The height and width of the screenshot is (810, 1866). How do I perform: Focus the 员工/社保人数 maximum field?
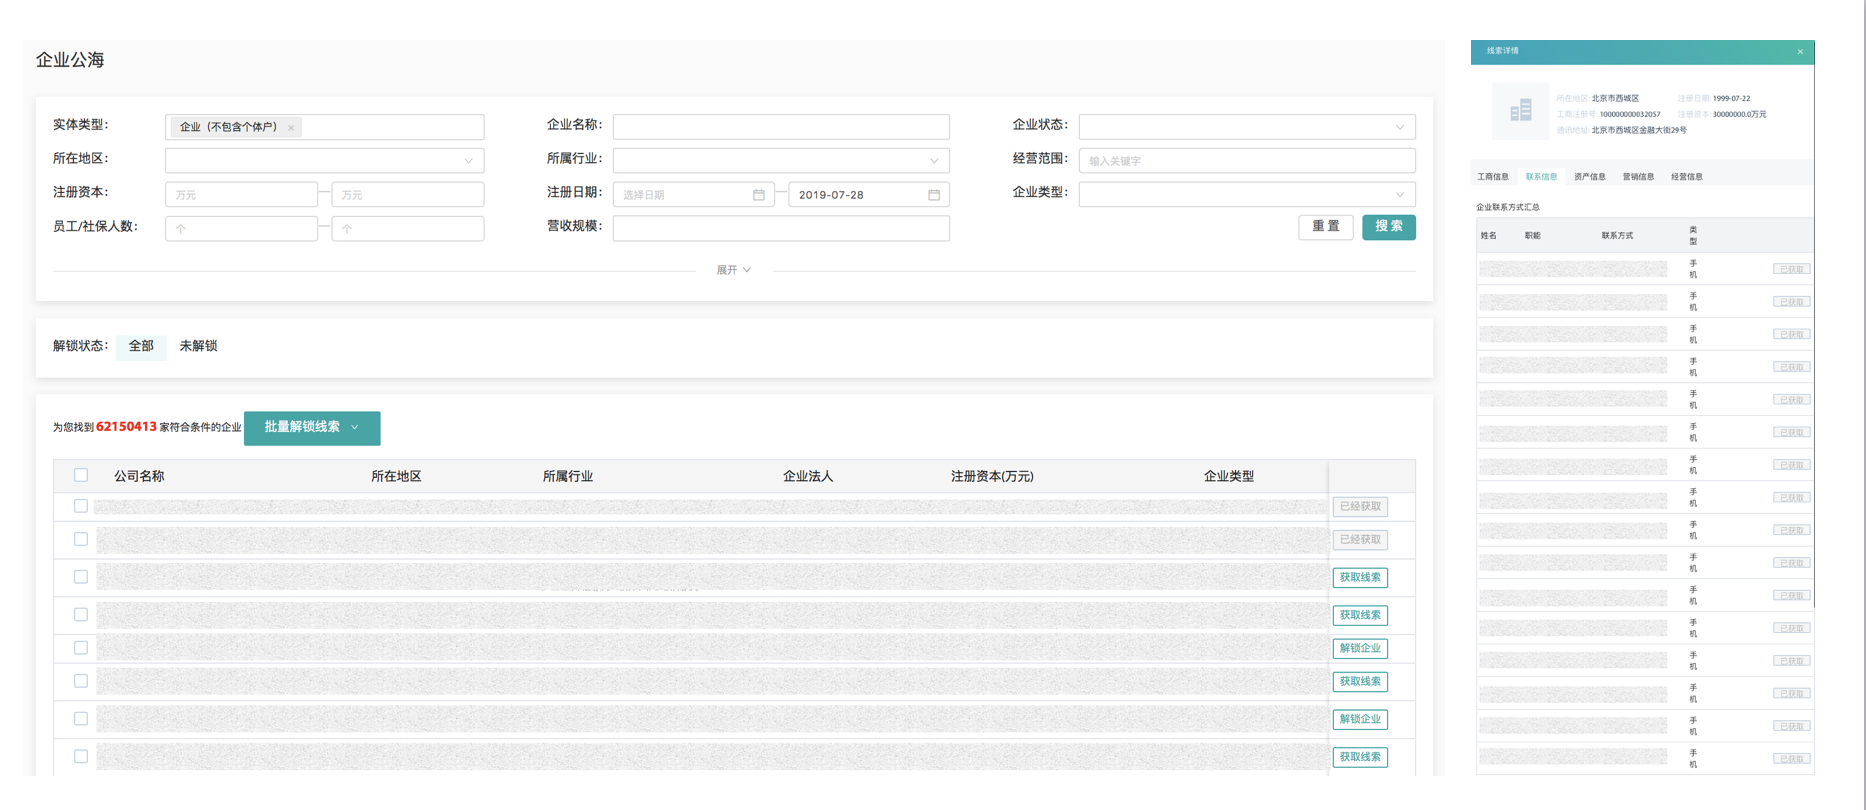pos(408,228)
